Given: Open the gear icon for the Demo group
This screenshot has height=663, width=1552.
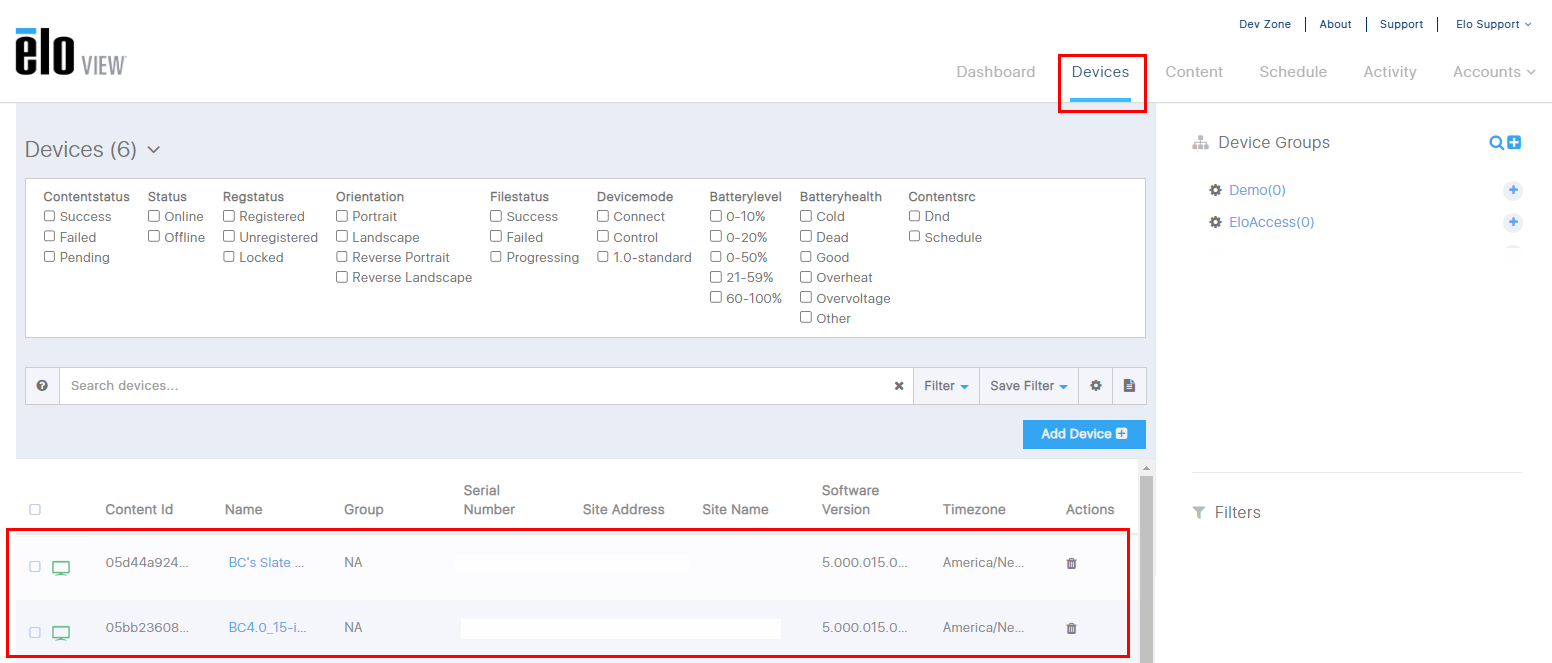Looking at the screenshot, I should pyautogui.click(x=1216, y=190).
